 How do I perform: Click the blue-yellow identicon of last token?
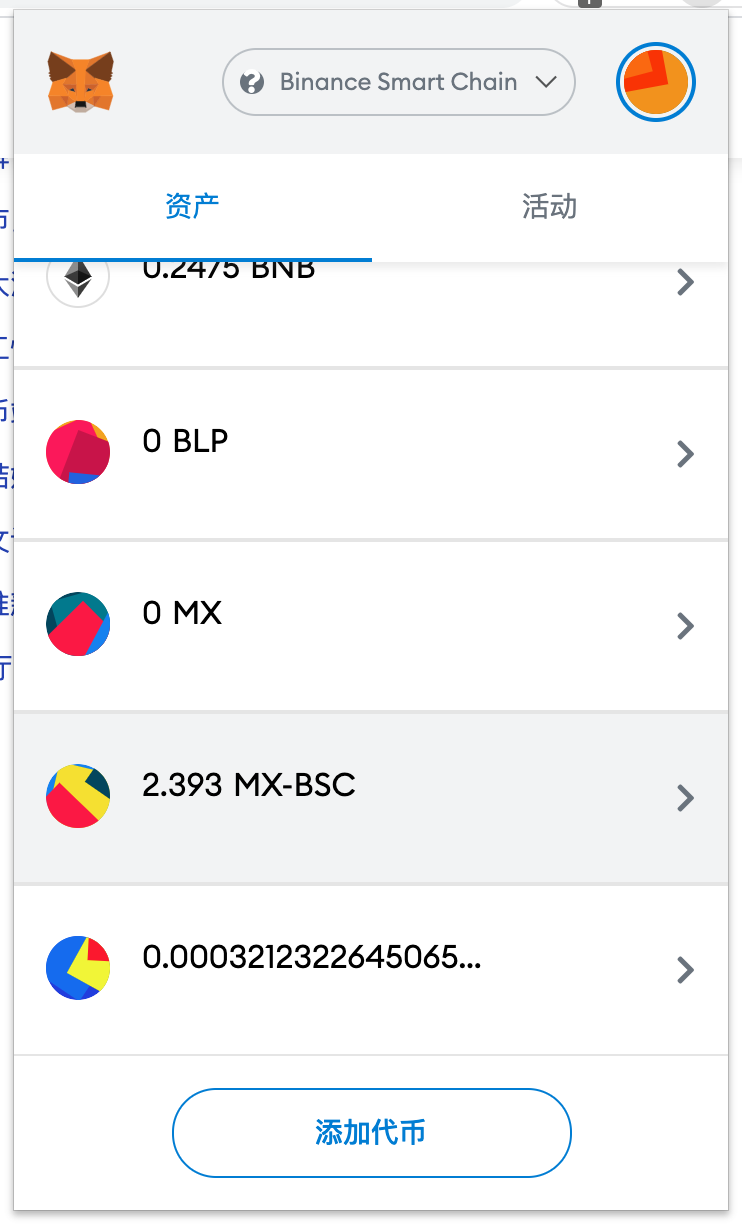(78, 969)
